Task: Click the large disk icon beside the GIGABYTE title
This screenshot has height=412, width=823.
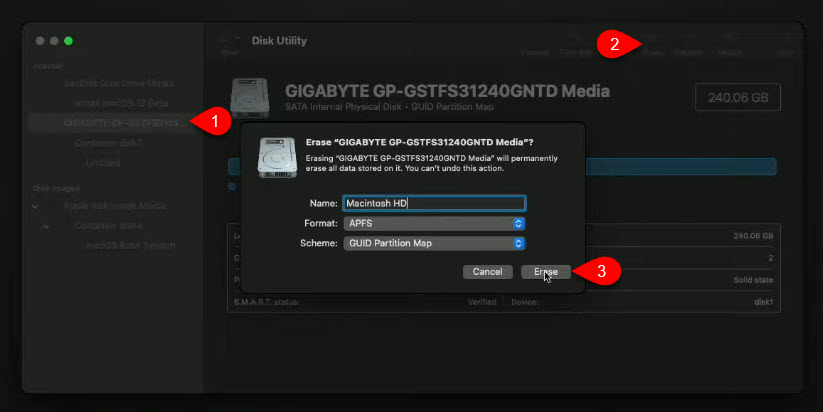Action: pyautogui.click(x=250, y=98)
